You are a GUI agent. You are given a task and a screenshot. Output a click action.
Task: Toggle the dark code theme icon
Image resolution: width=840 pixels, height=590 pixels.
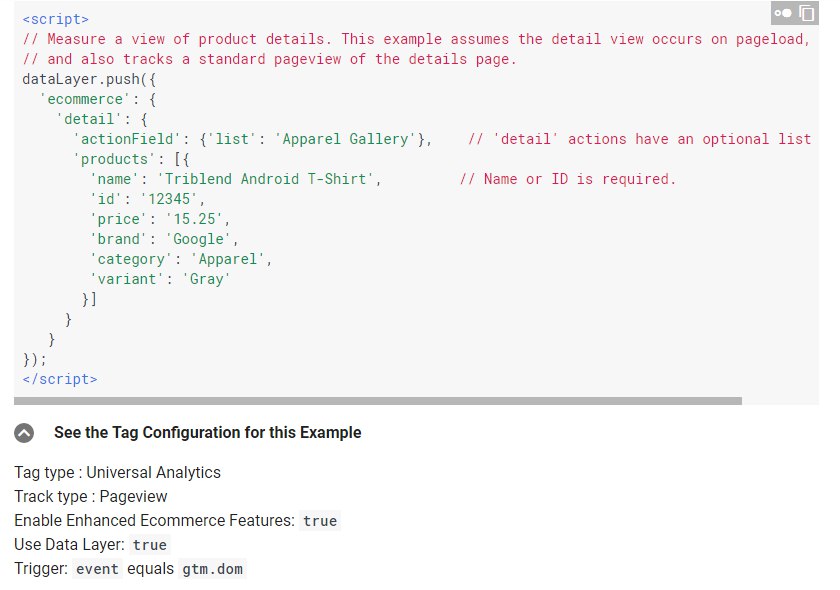[783, 13]
